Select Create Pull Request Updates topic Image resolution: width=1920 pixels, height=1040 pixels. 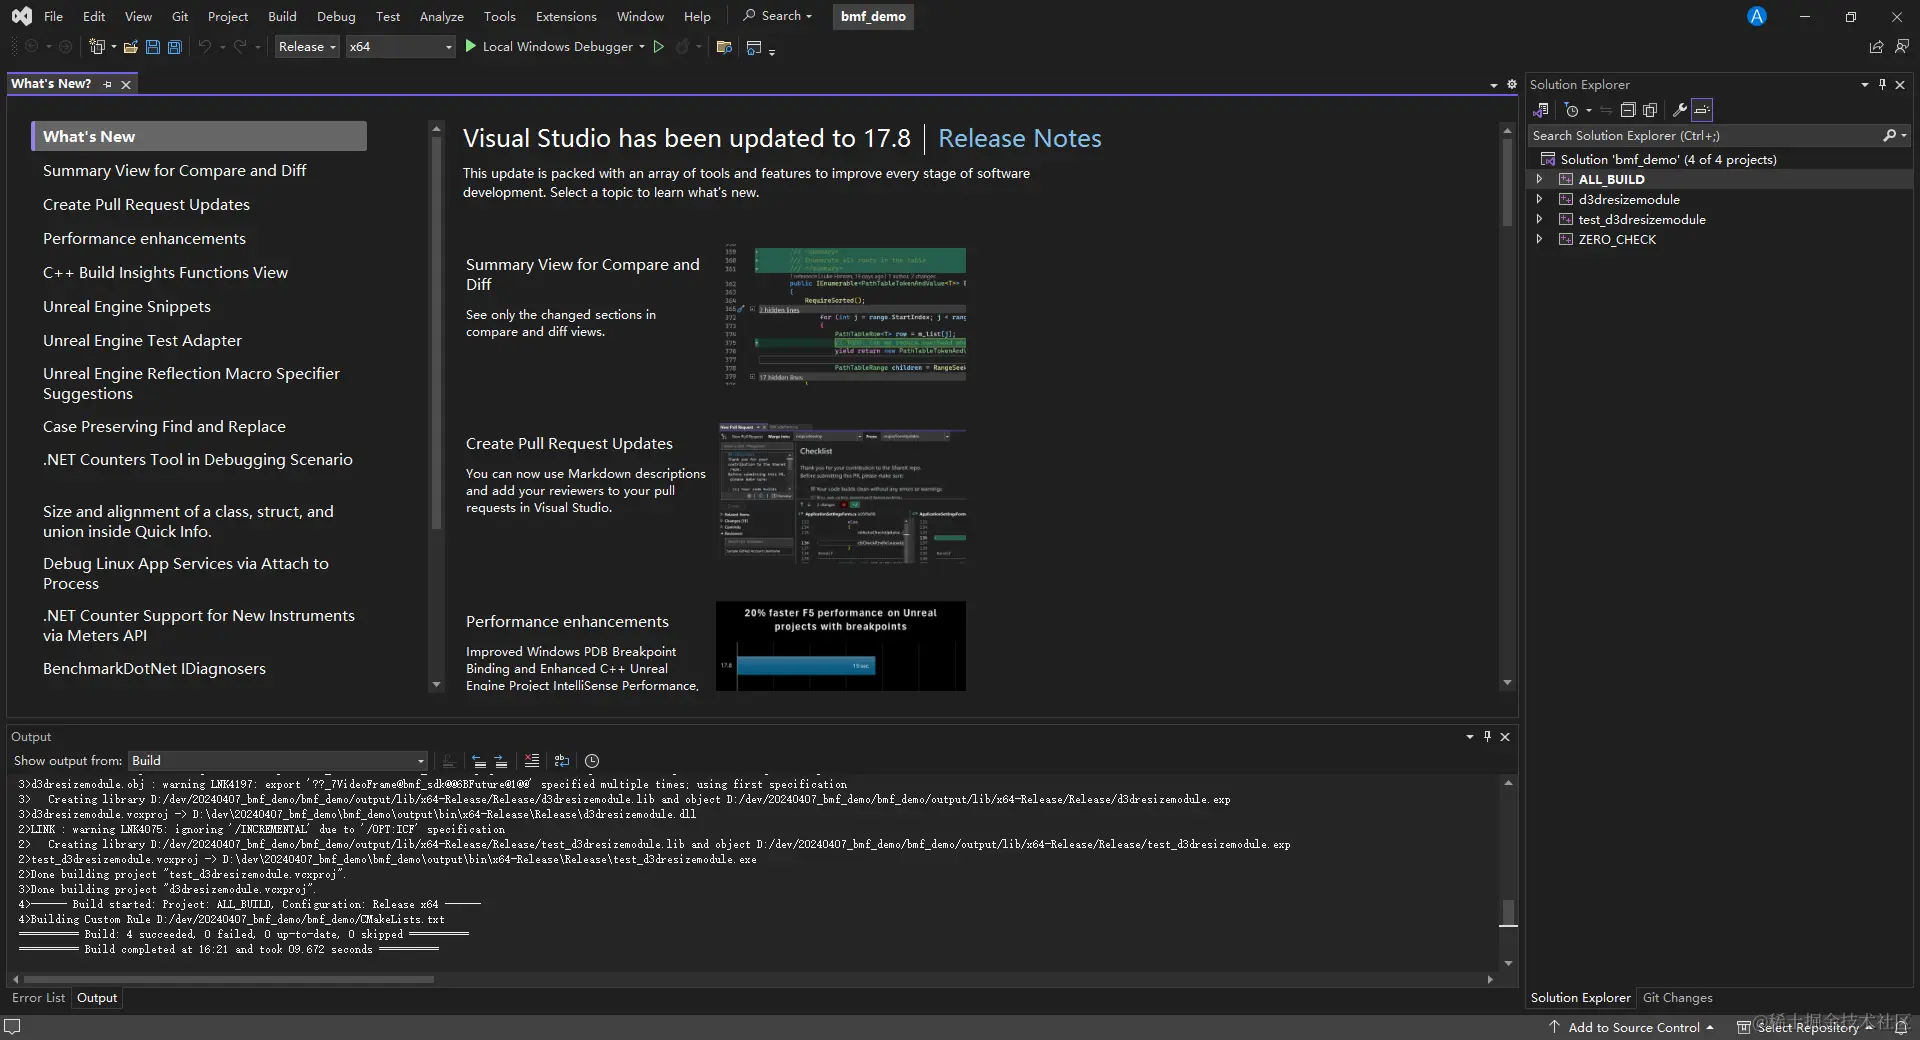point(146,204)
